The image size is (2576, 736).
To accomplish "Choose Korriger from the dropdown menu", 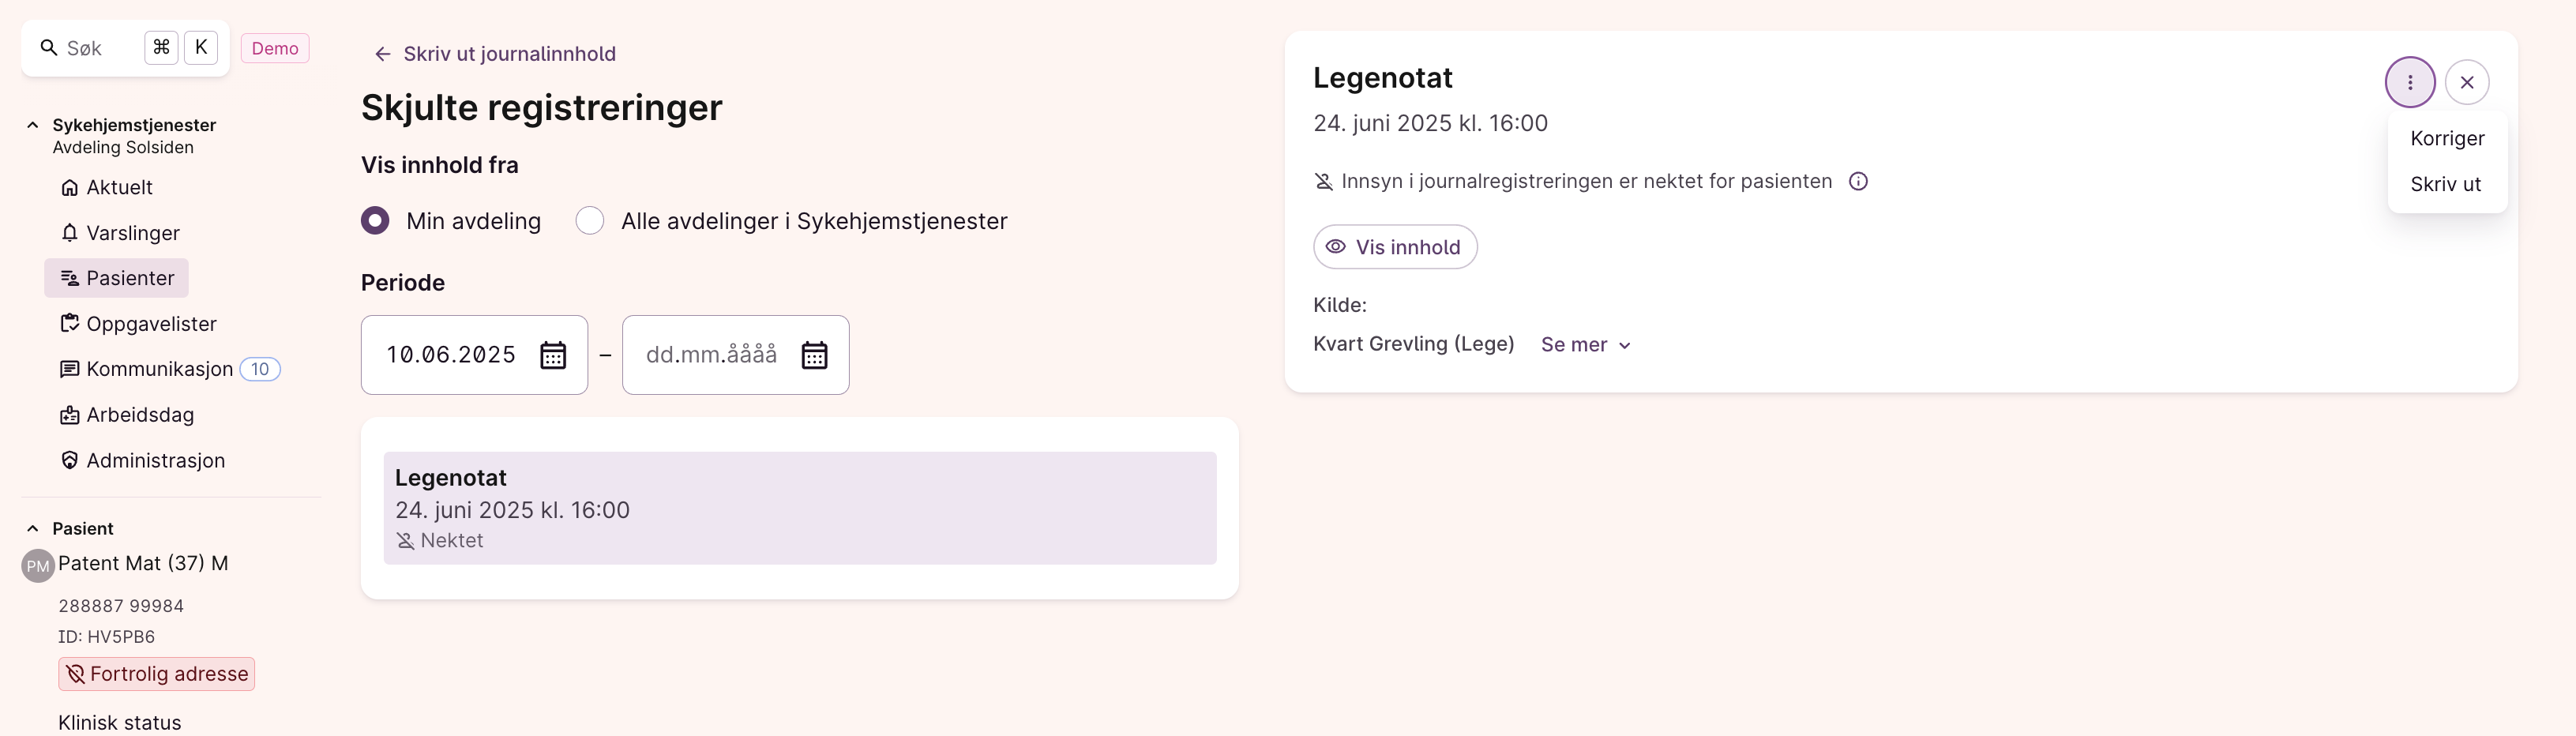I will point(2446,138).
